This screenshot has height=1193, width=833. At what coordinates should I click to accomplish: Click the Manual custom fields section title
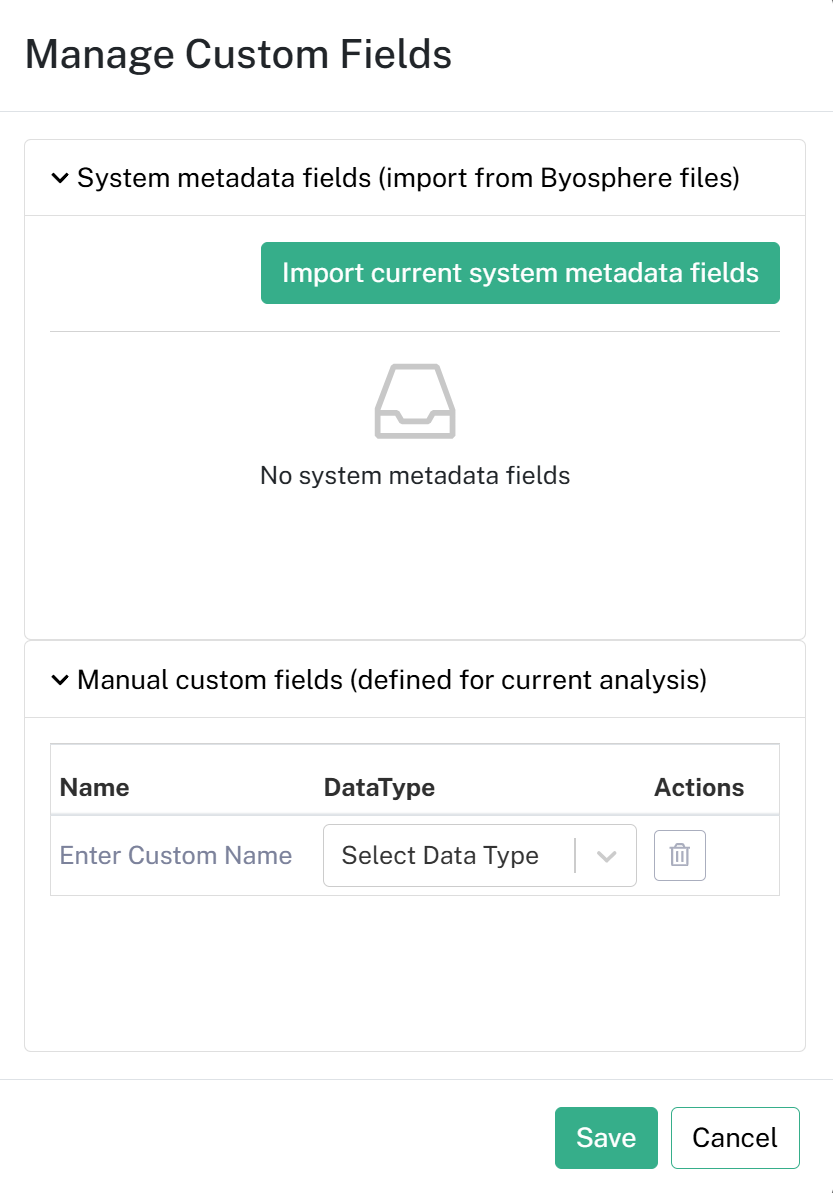point(392,679)
